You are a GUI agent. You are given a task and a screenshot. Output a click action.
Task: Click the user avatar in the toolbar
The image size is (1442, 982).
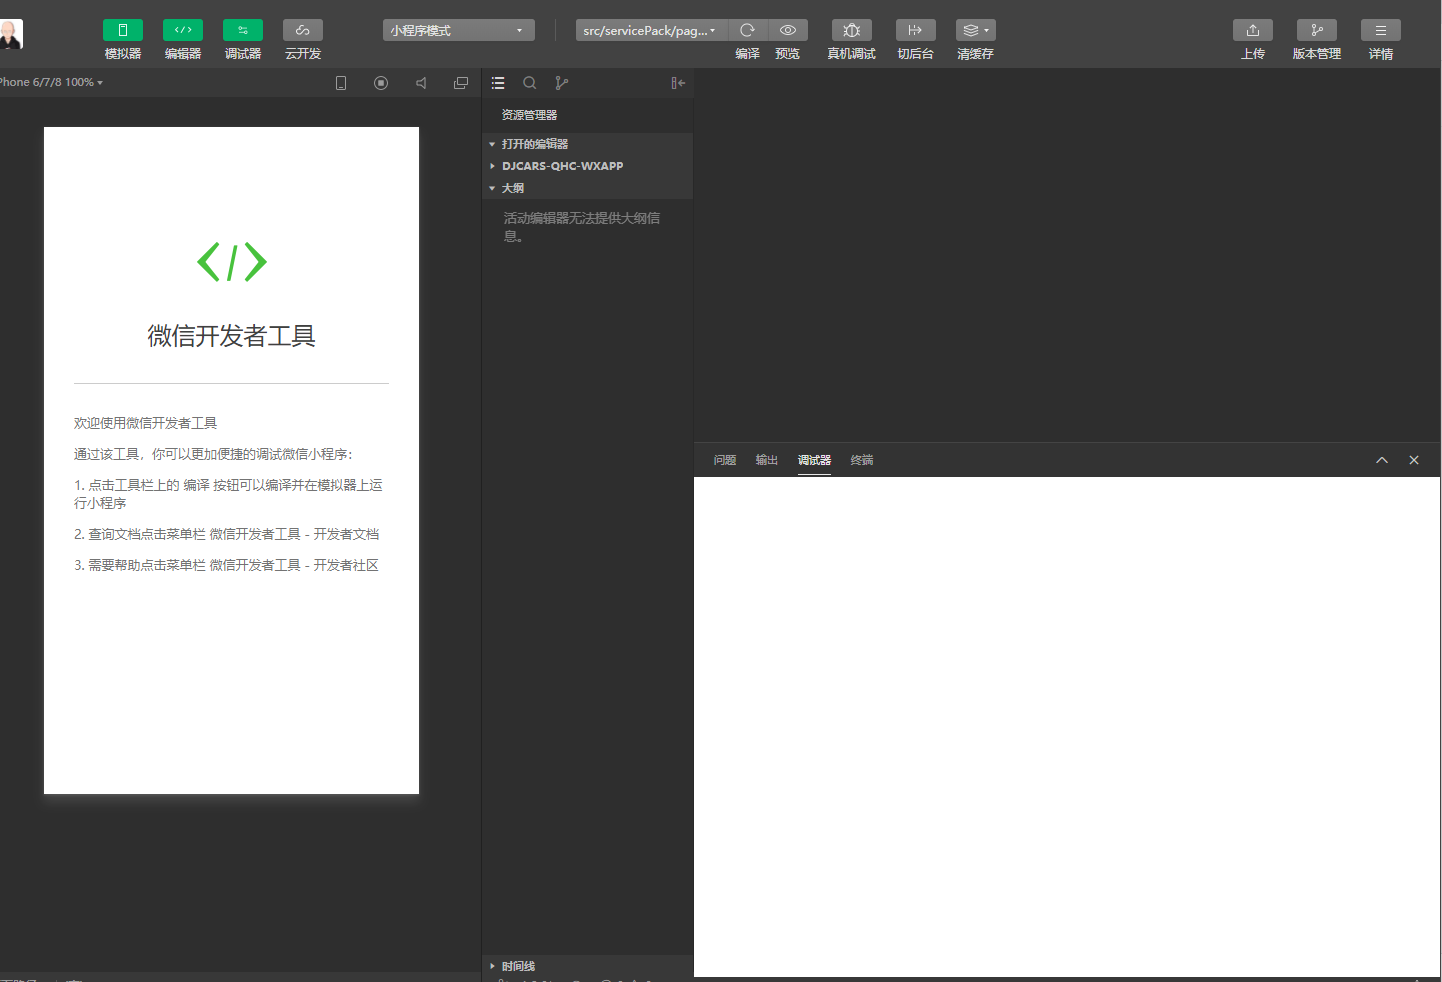click(11, 34)
